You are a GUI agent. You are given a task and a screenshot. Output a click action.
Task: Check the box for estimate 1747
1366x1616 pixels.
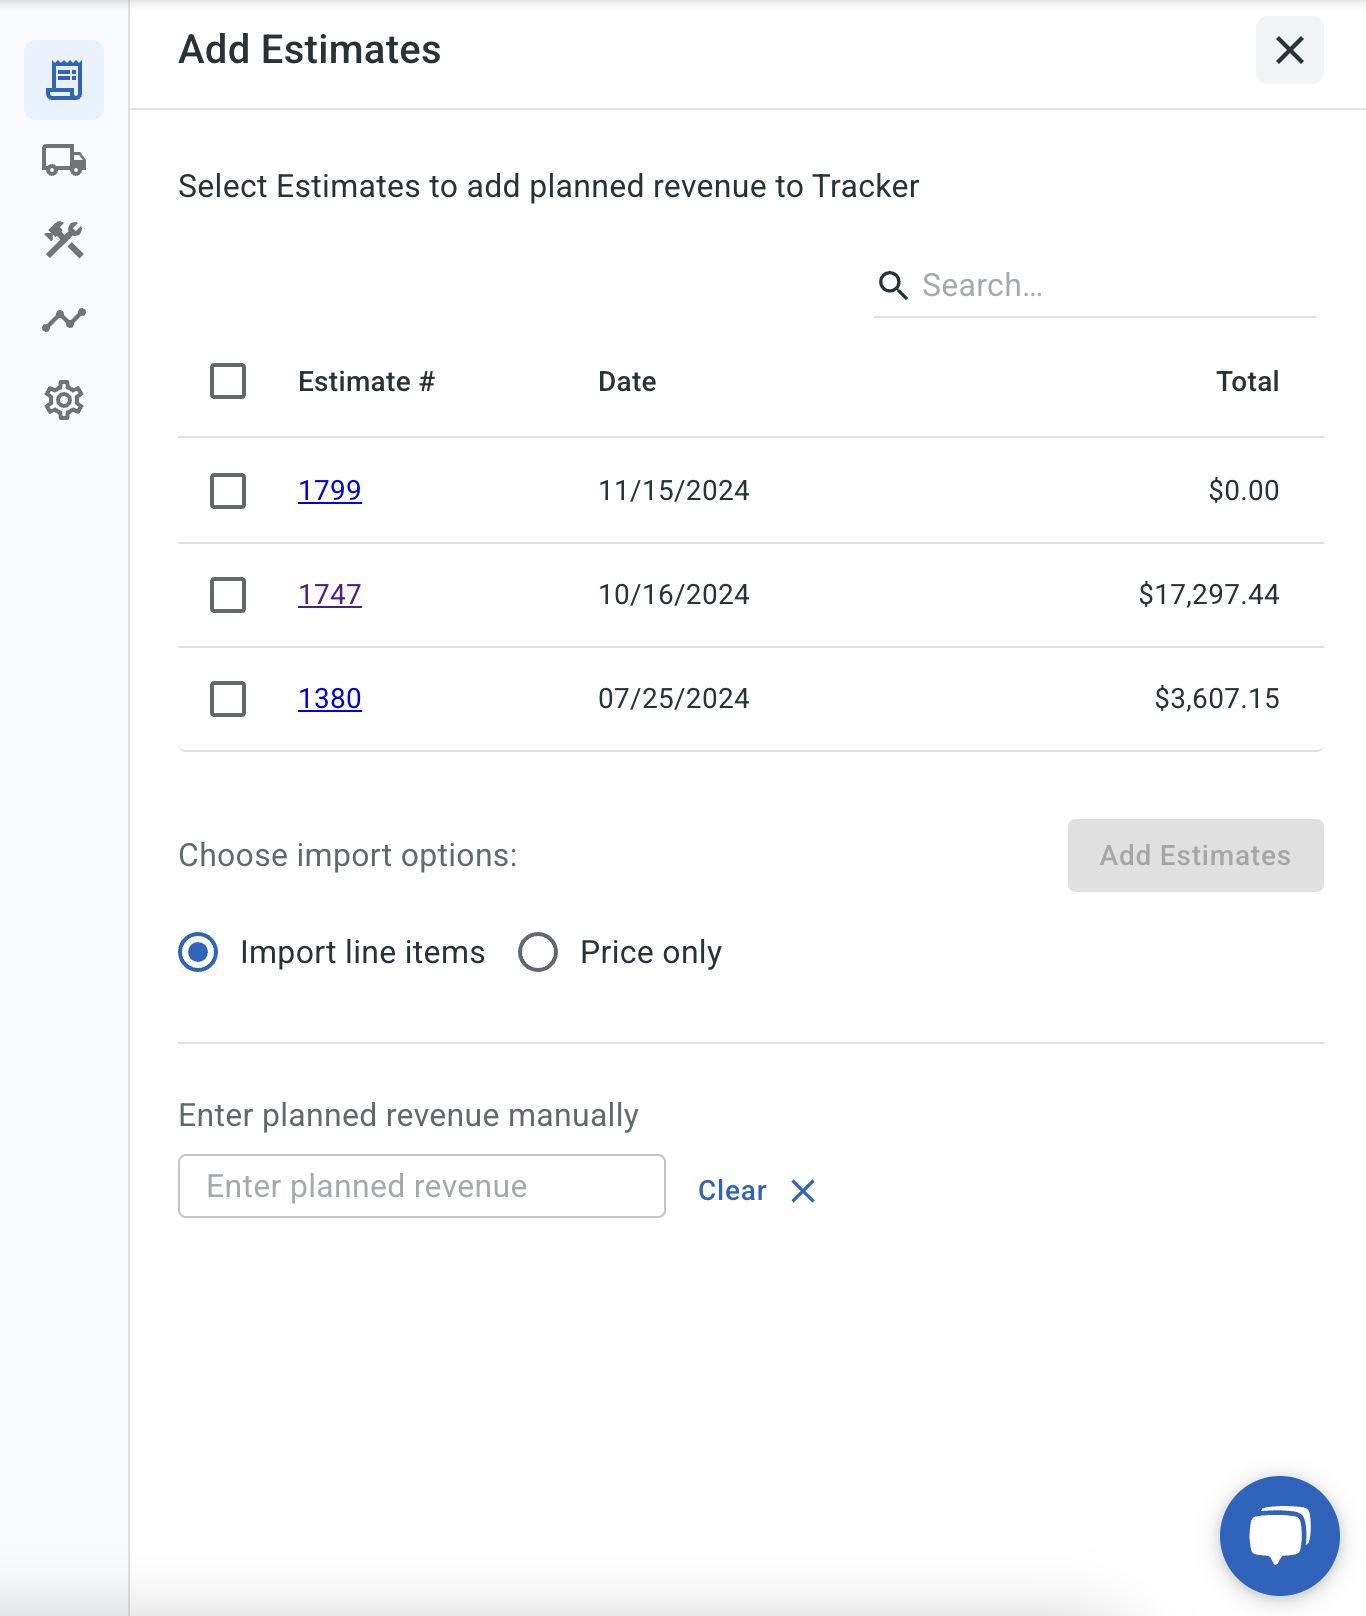pos(228,595)
